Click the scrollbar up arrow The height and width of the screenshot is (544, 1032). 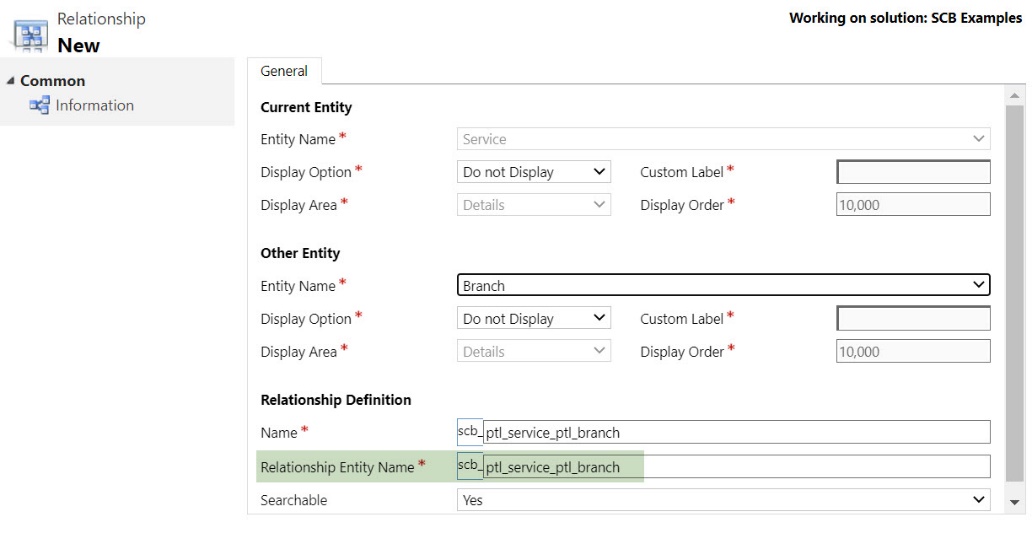pyautogui.click(x=1014, y=95)
